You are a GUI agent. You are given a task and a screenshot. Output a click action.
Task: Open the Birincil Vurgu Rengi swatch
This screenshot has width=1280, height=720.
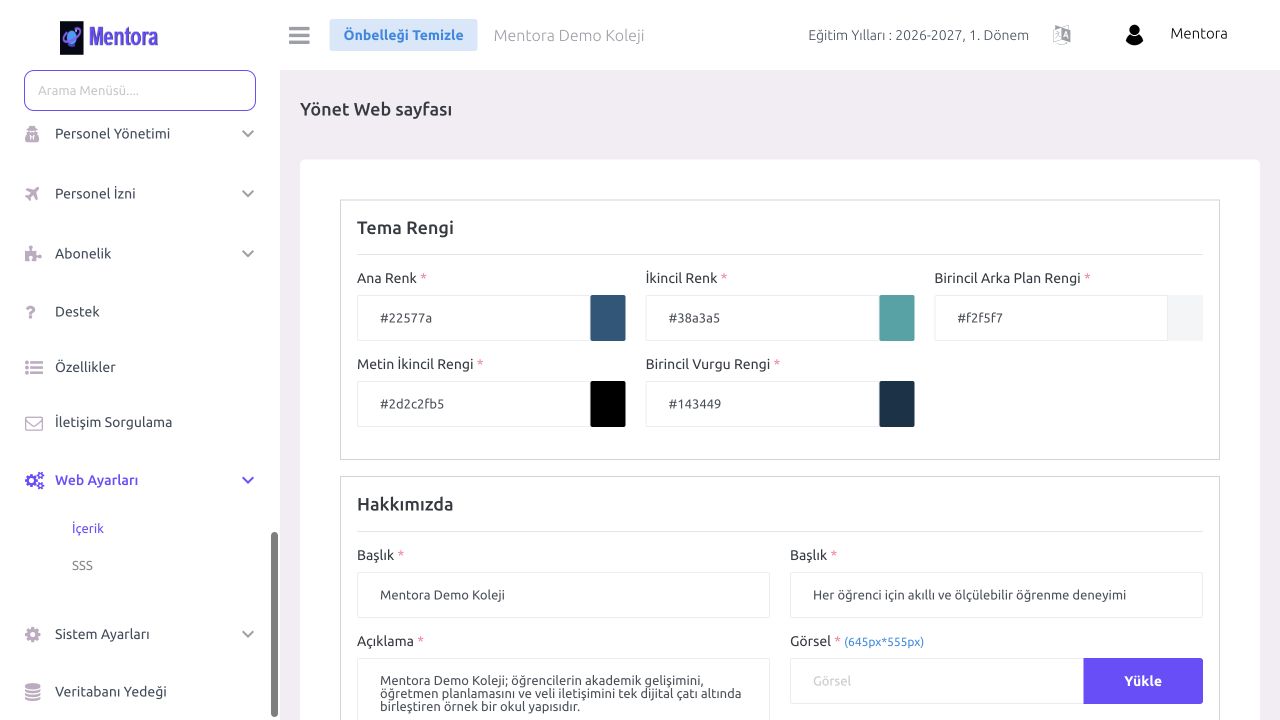897,404
